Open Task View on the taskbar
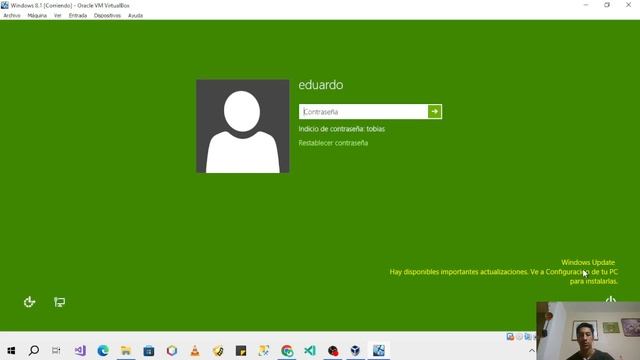Screen dimensions: 640x360 [x=56, y=350]
